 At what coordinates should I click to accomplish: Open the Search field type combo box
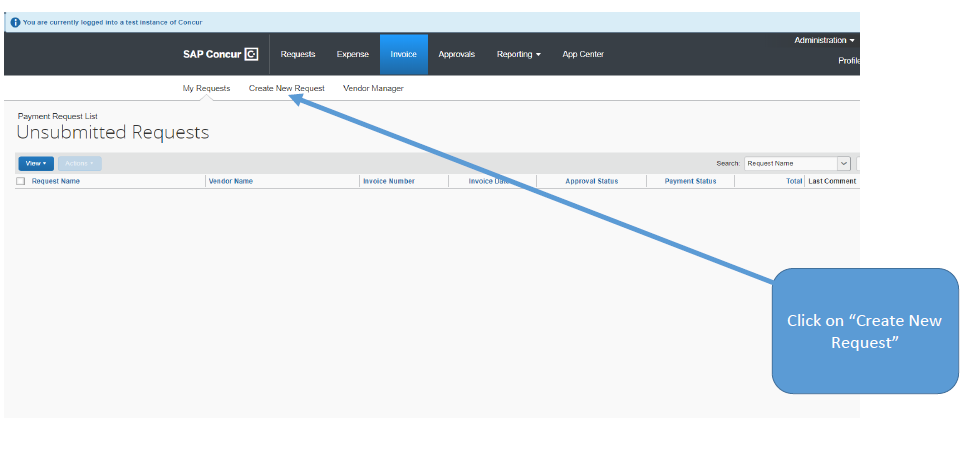pos(797,164)
